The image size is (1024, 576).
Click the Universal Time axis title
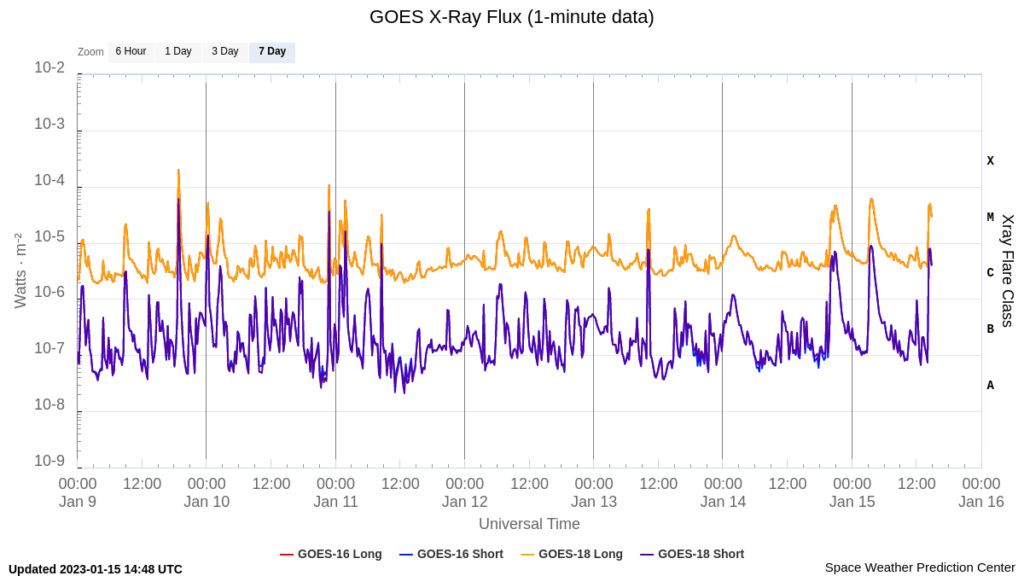coord(529,524)
